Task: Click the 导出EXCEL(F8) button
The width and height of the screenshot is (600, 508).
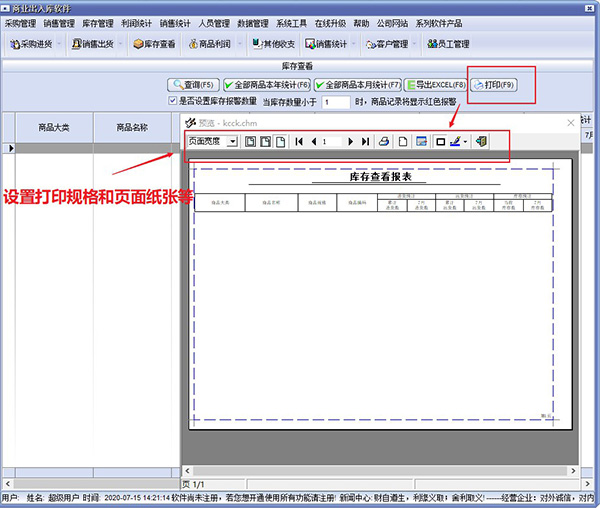Action: pyautogui.click(x=435, y=85)
